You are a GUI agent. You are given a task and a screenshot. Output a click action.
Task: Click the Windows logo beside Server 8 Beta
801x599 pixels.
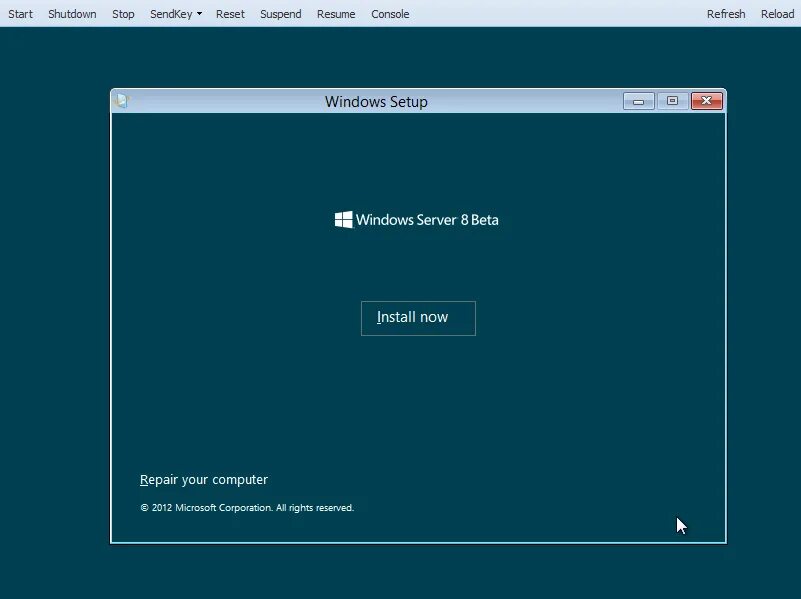pos(343,220)
